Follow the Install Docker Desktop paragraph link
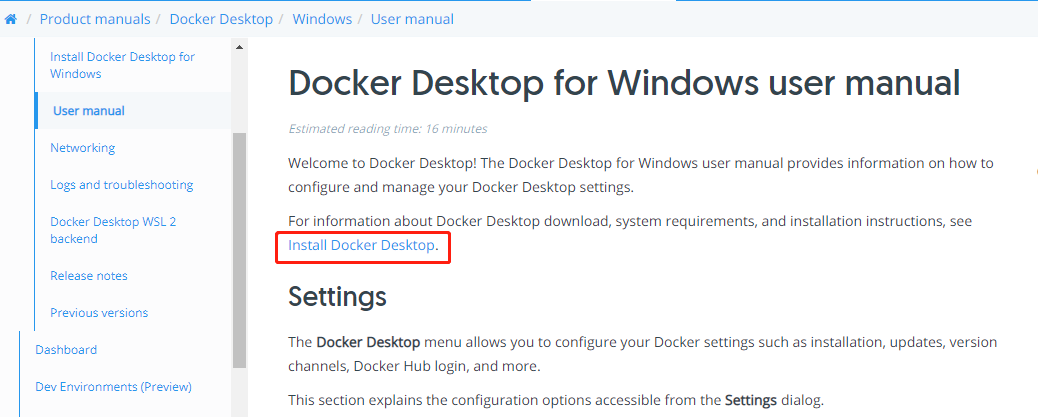 (x=362, y=245)
